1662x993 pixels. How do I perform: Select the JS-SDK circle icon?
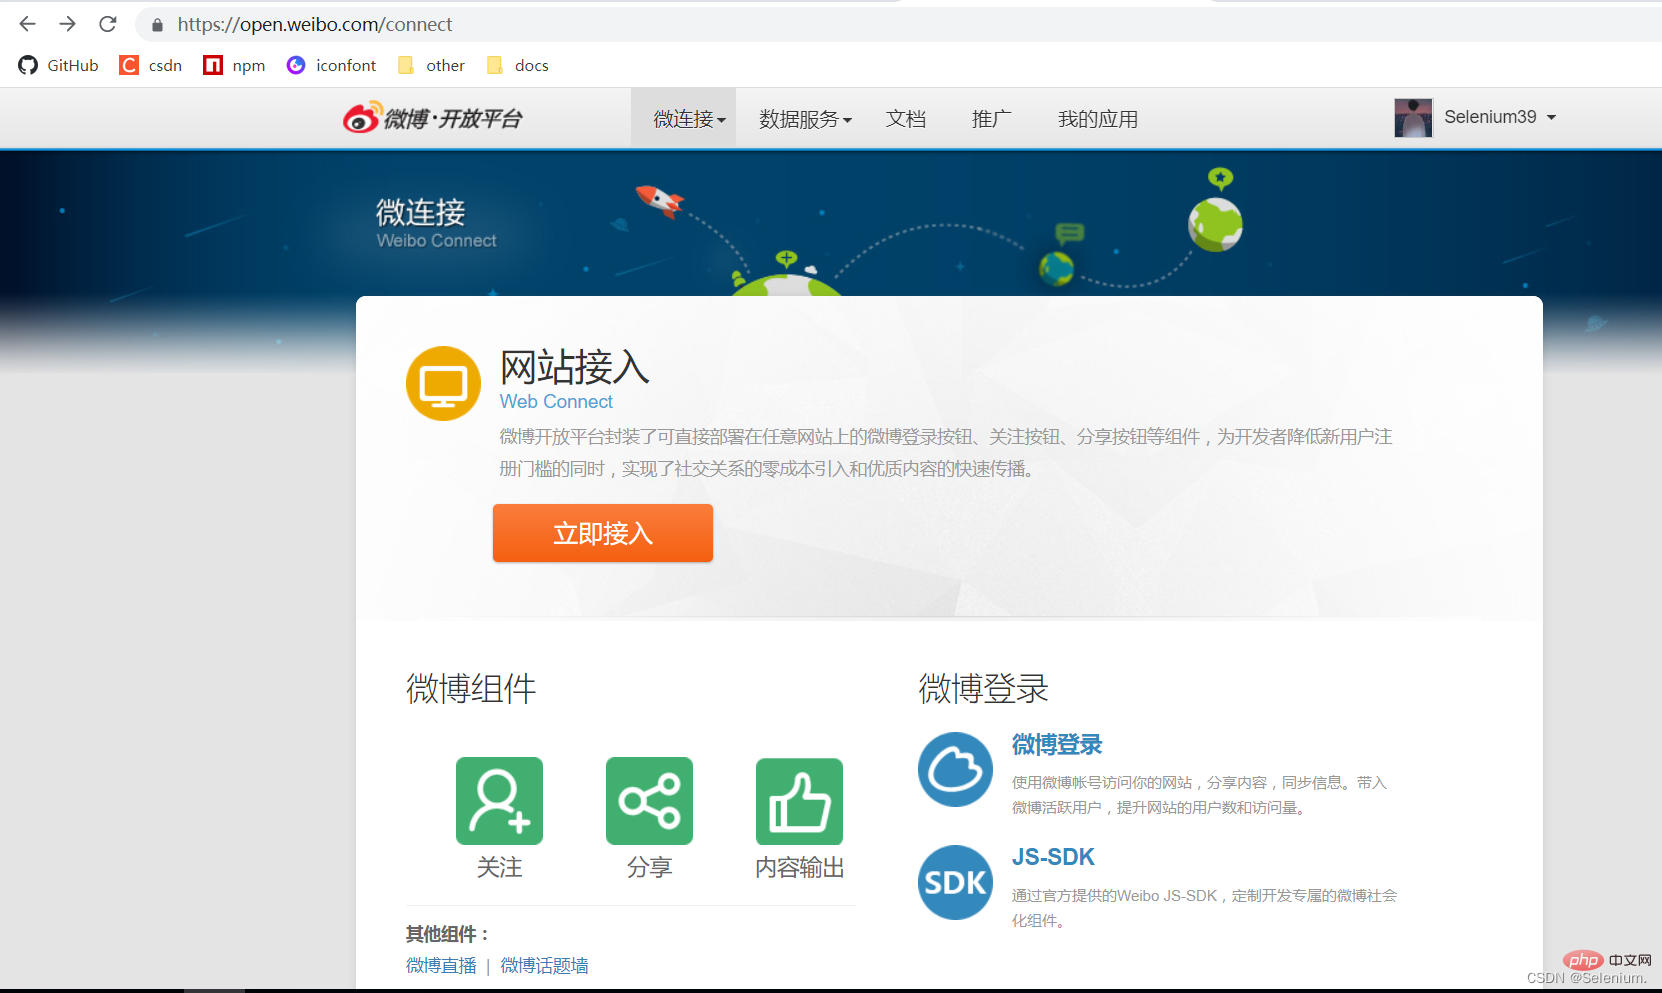[x=954, y=882]
